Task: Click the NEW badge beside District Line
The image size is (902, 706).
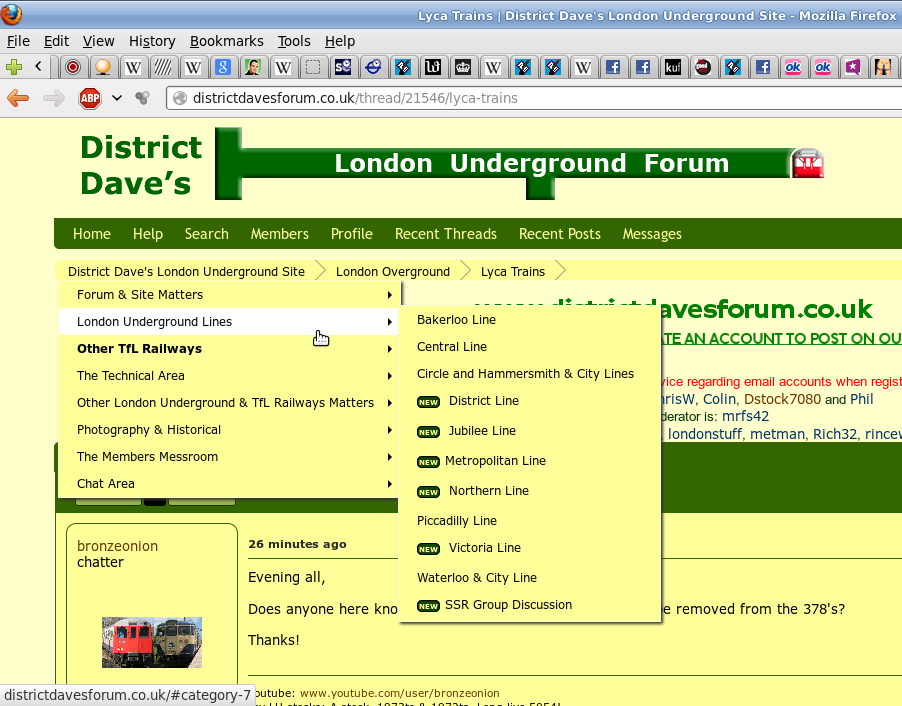Action: (x=428, y=402)
